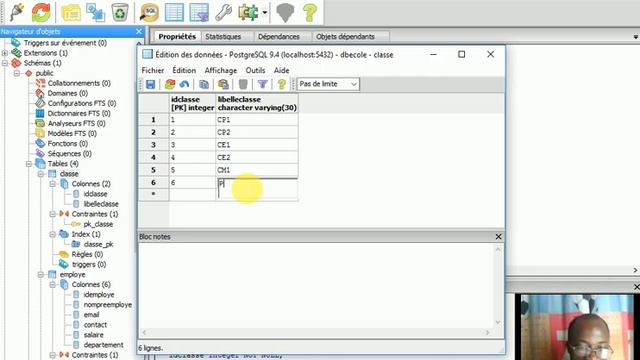Open the Aide menu
This screenshot has height=360, width=640.
(281, 70)
